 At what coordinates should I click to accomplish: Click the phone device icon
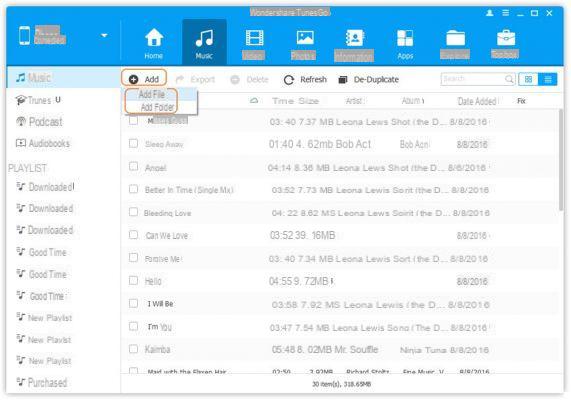(x=24, y=35)
